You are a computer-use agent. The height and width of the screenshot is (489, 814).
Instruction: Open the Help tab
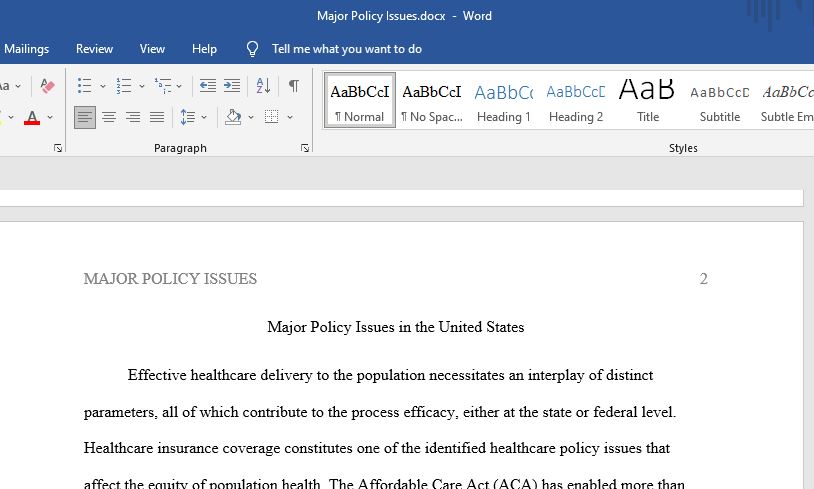coord(204,49)
